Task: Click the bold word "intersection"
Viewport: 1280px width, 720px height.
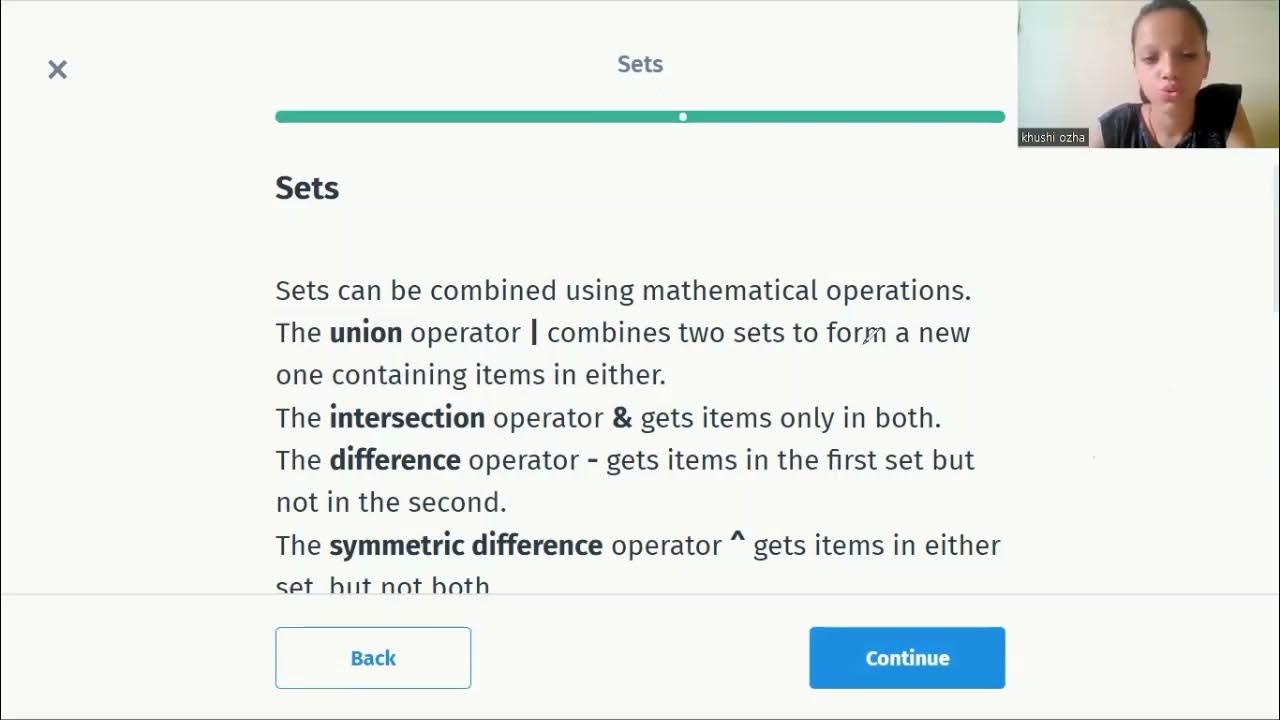Action: pos(407,417)
